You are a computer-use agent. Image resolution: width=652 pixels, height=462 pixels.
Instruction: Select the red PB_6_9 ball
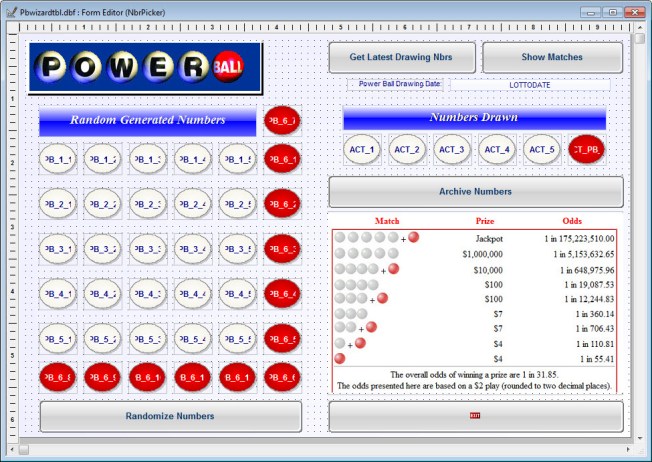coord(103,377)
